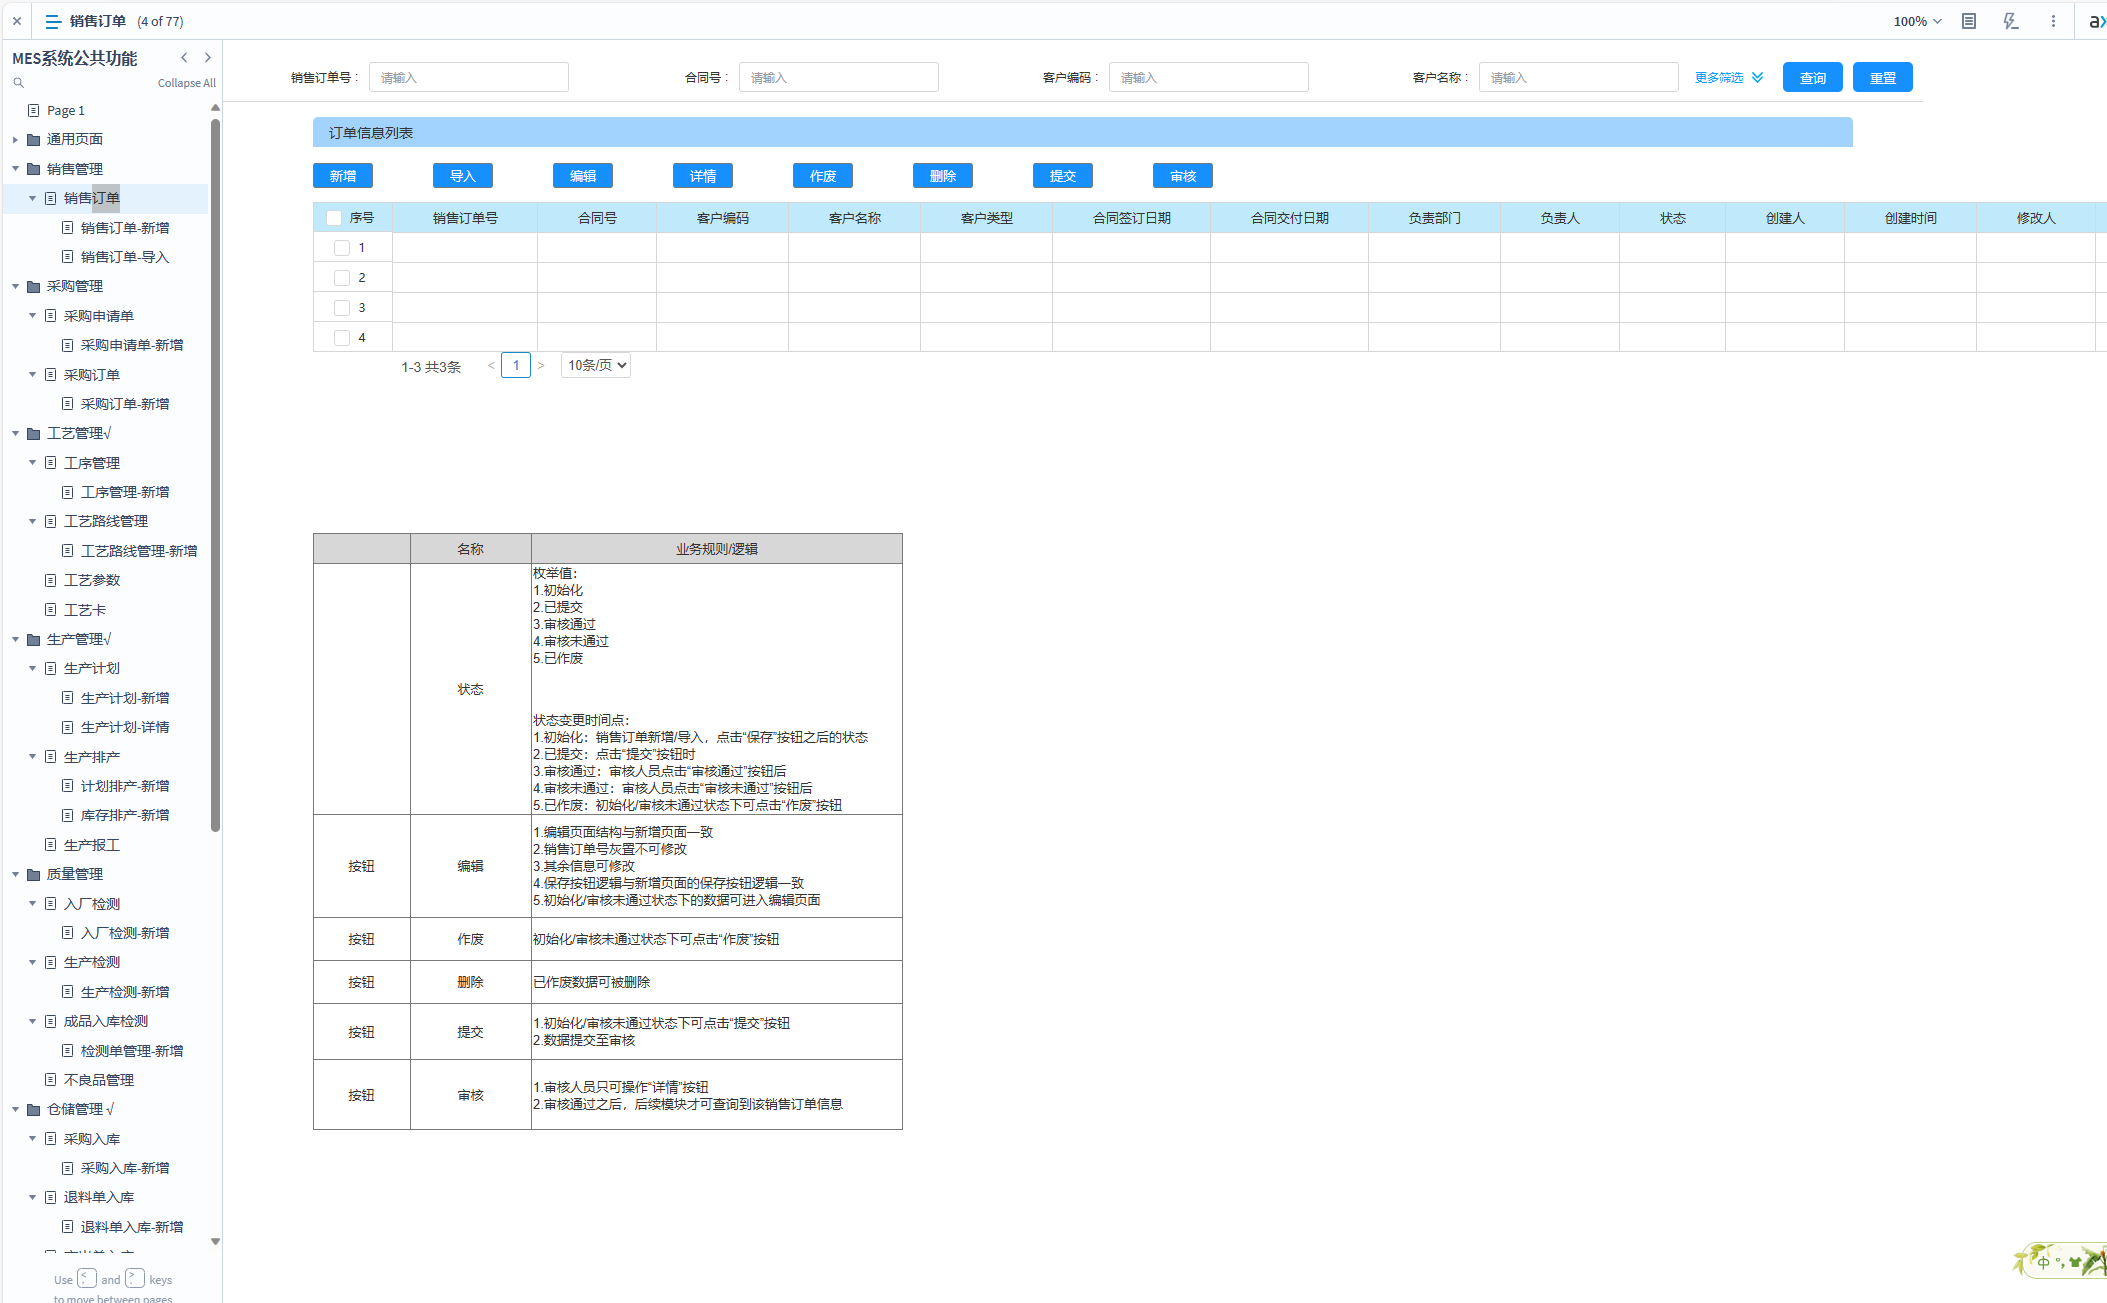Click the 合同号 input field
The height and width of the screenshot is (1303, 2107).
839,77
